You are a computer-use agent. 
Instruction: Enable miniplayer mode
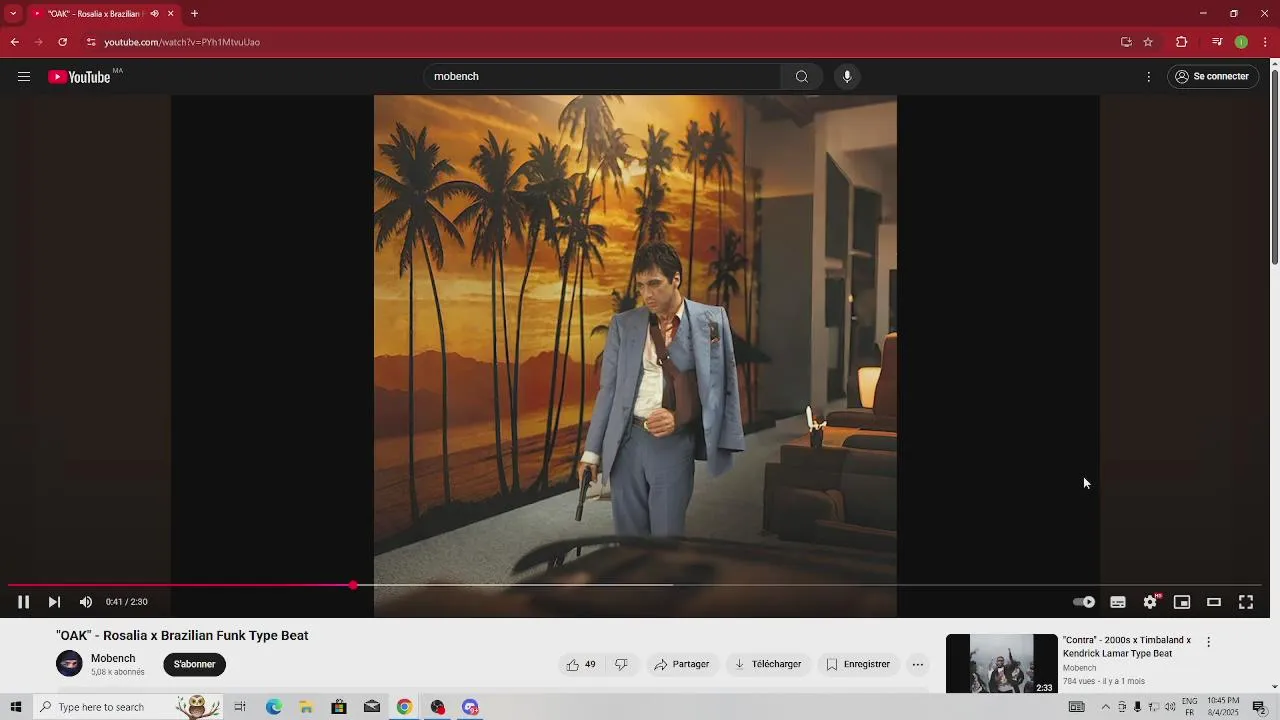(1182, 602)
